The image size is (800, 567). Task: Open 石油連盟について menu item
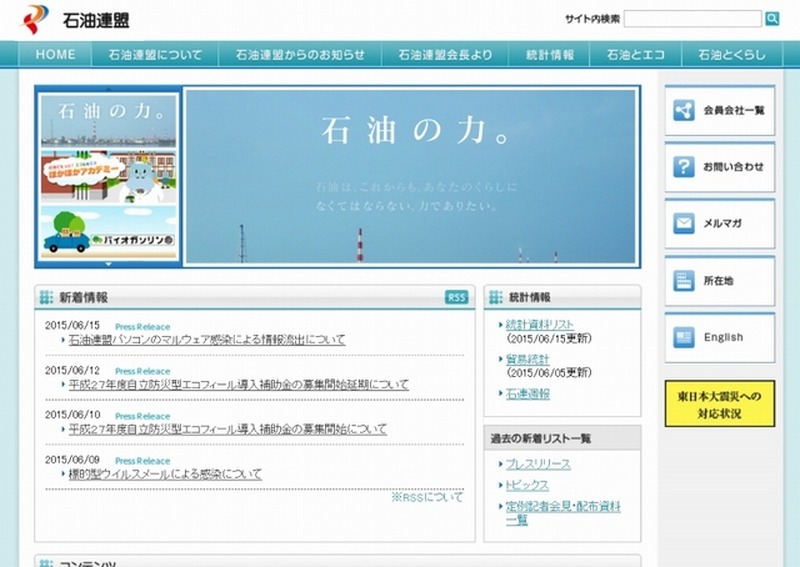click(x=155, y=55)
